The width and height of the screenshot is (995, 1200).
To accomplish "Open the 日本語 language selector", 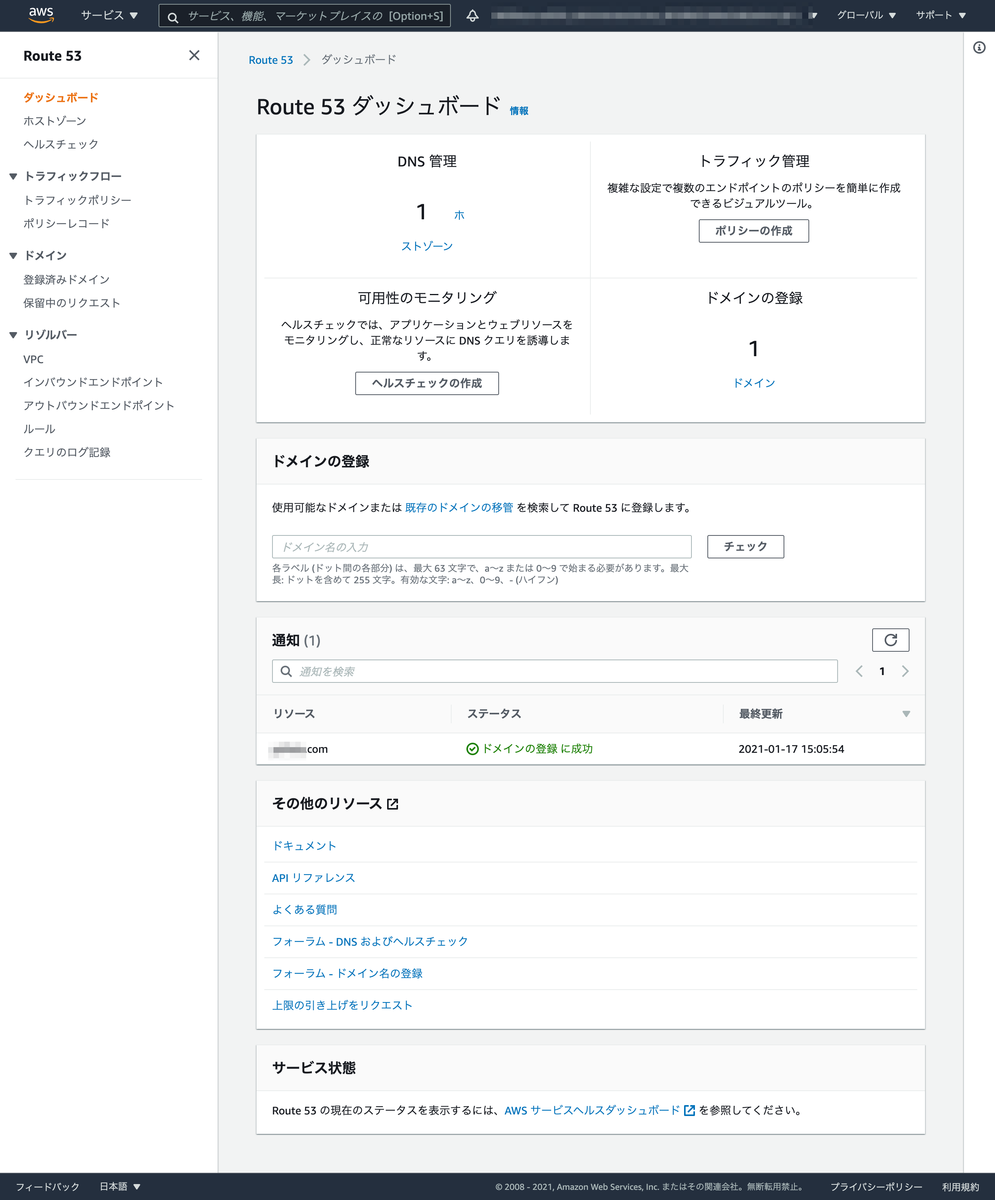I will [120, 1187].
